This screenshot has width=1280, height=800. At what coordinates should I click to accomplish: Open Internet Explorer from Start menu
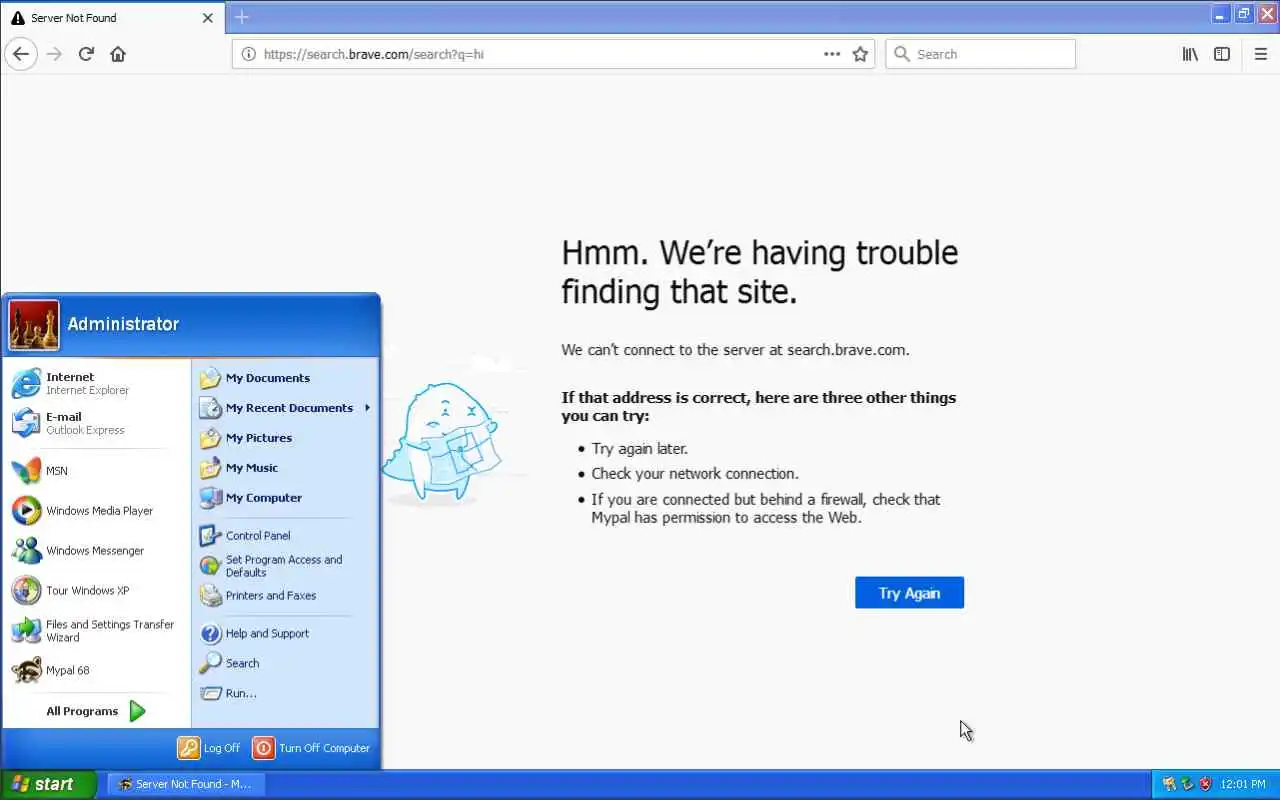96,383
